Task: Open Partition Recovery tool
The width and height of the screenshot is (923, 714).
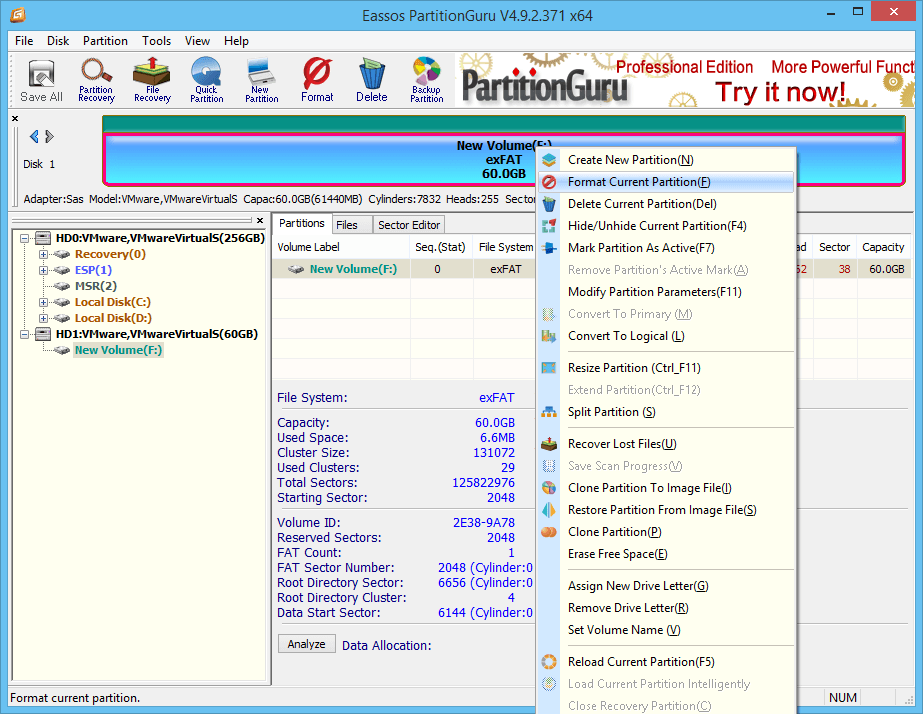Action: coord(97,81)
